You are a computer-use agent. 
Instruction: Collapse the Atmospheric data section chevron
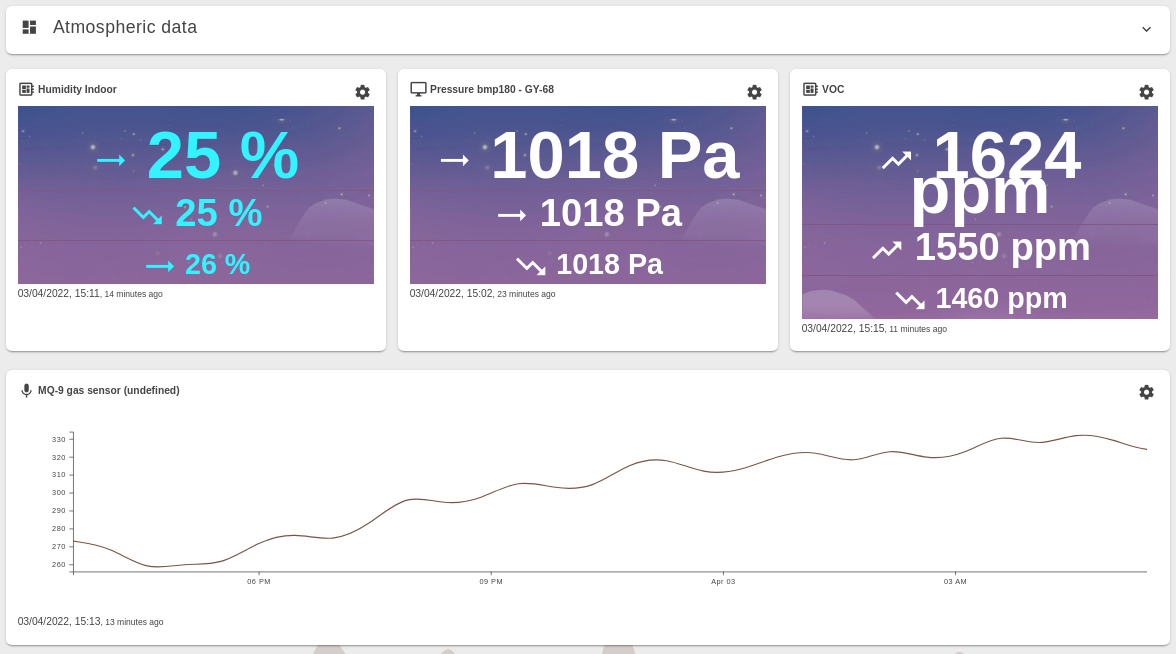[x=1146, y=29]
